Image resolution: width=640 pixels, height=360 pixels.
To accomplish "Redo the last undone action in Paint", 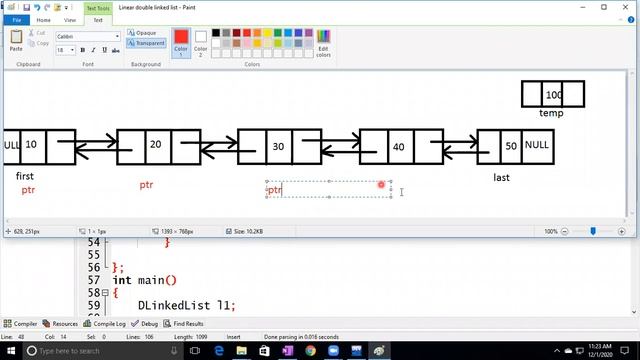I will click(47, 7).
